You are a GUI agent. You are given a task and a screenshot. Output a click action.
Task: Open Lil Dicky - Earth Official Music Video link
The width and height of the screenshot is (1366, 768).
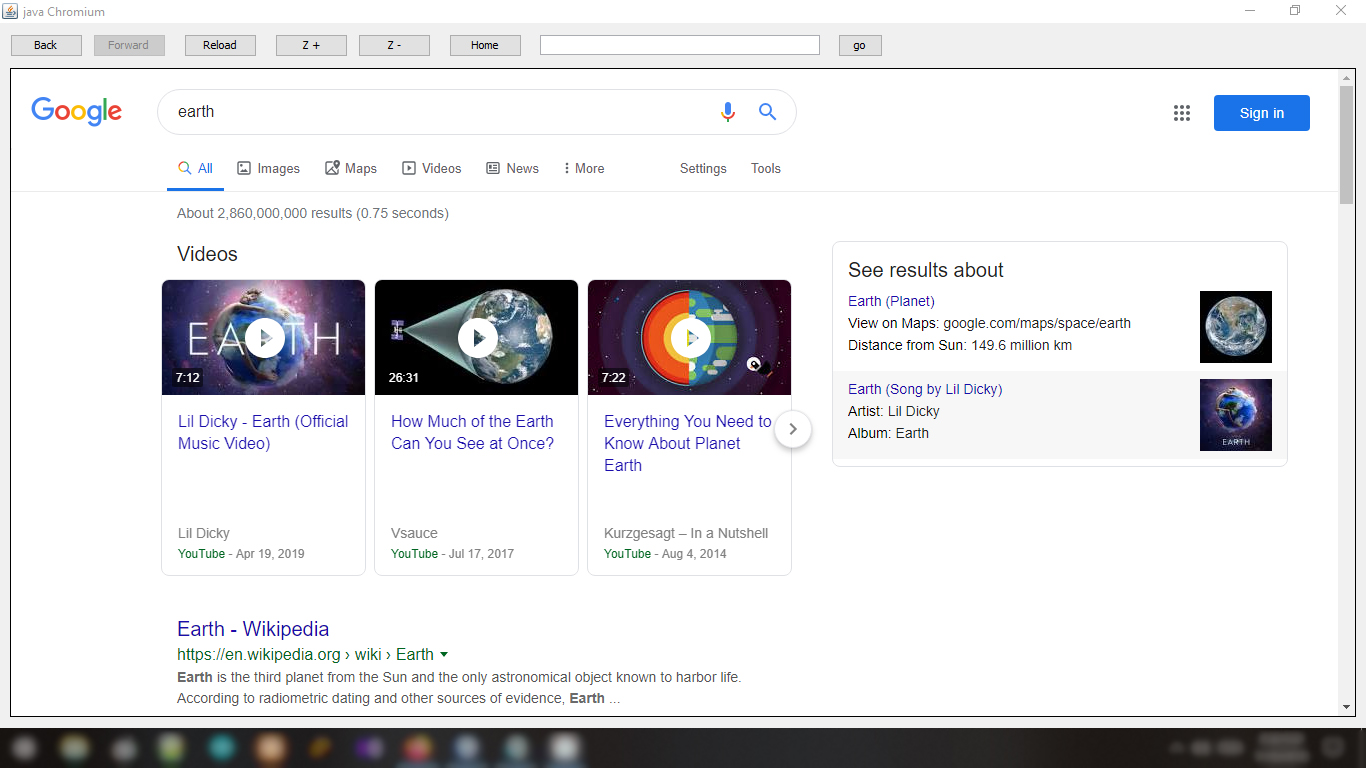263,432
